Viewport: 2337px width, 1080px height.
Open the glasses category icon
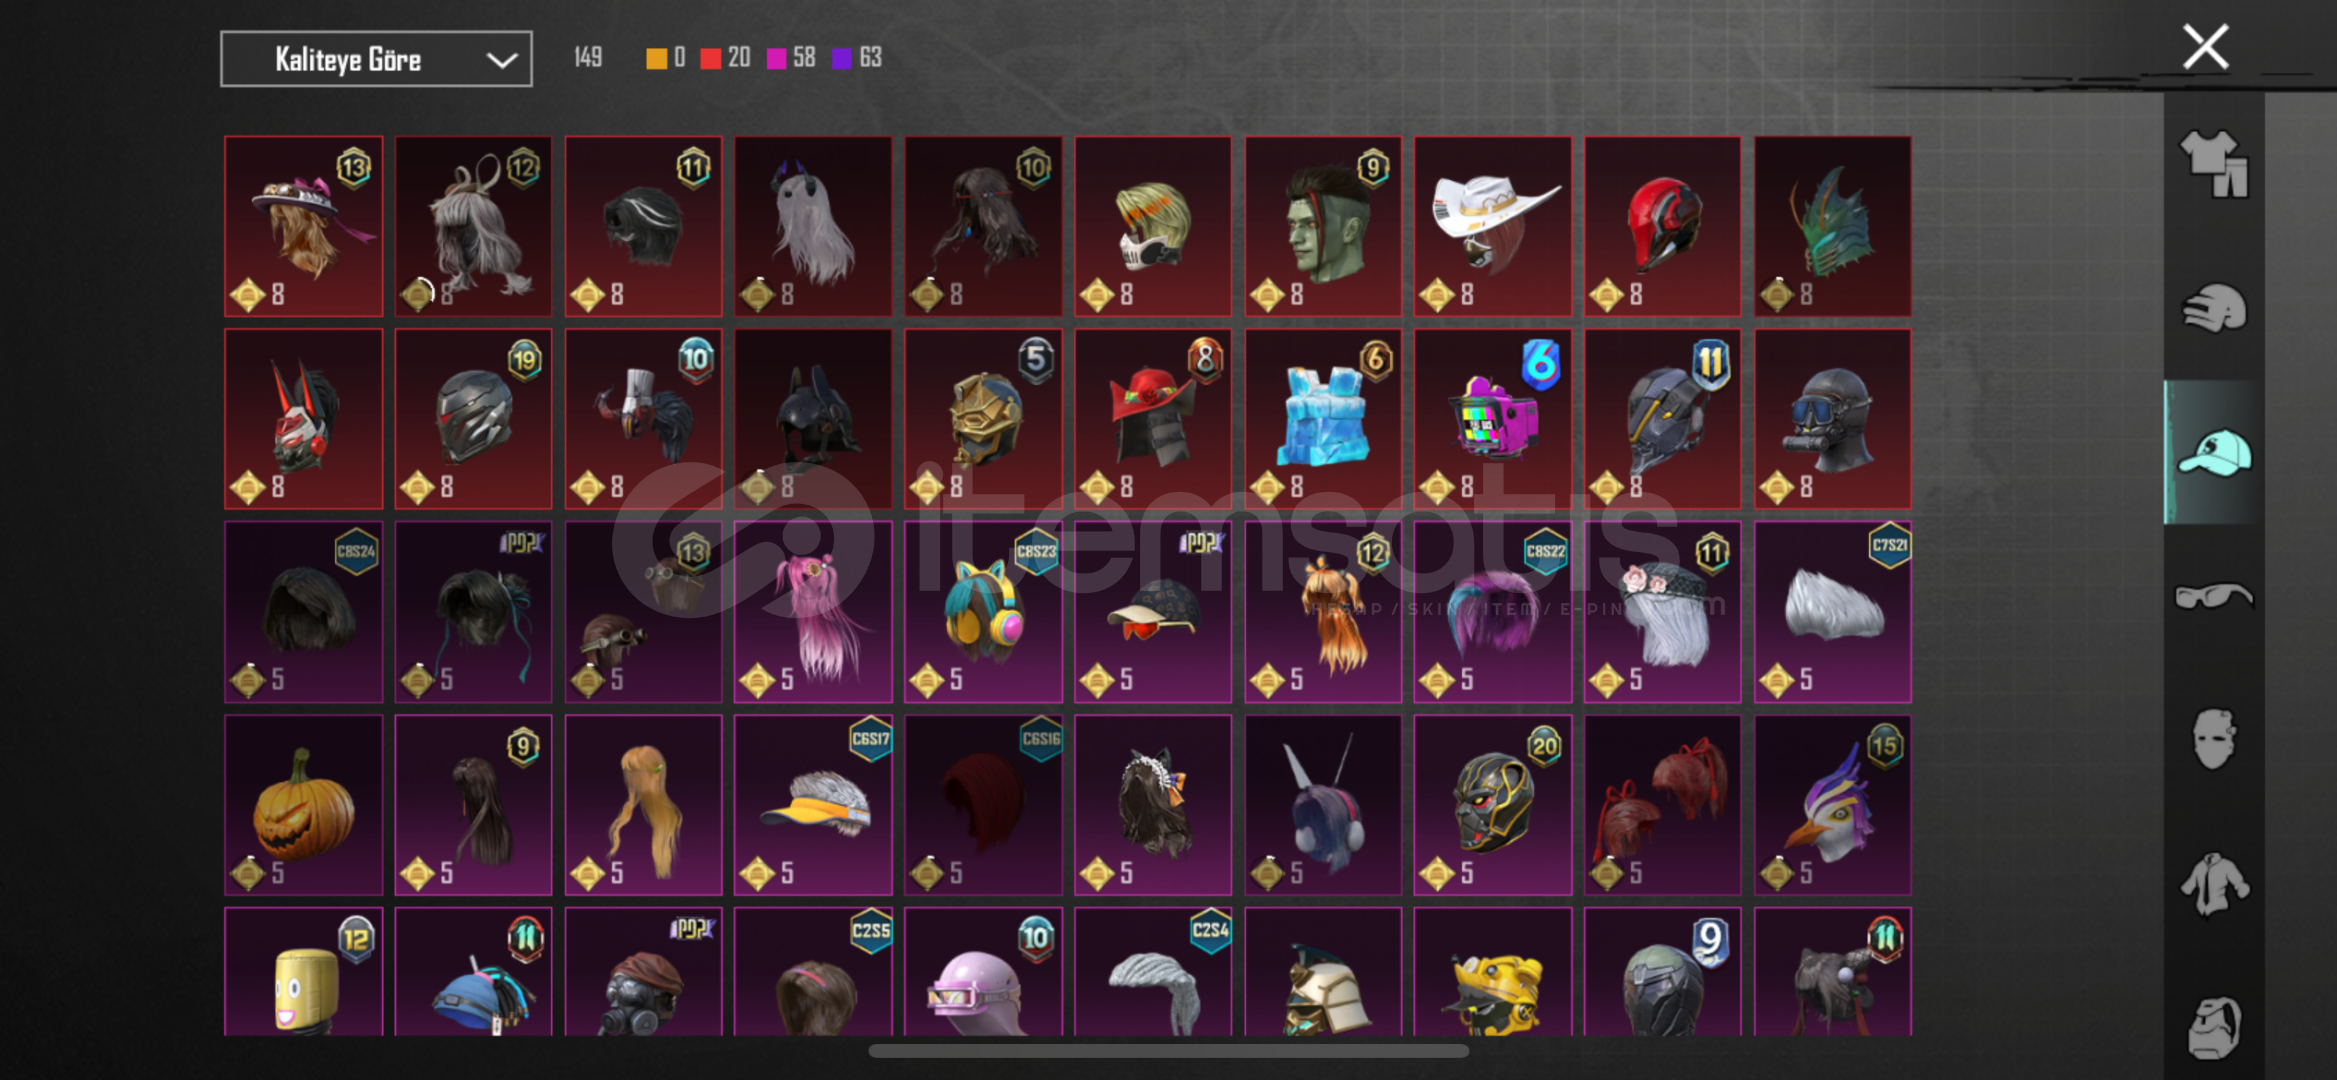2213,596
